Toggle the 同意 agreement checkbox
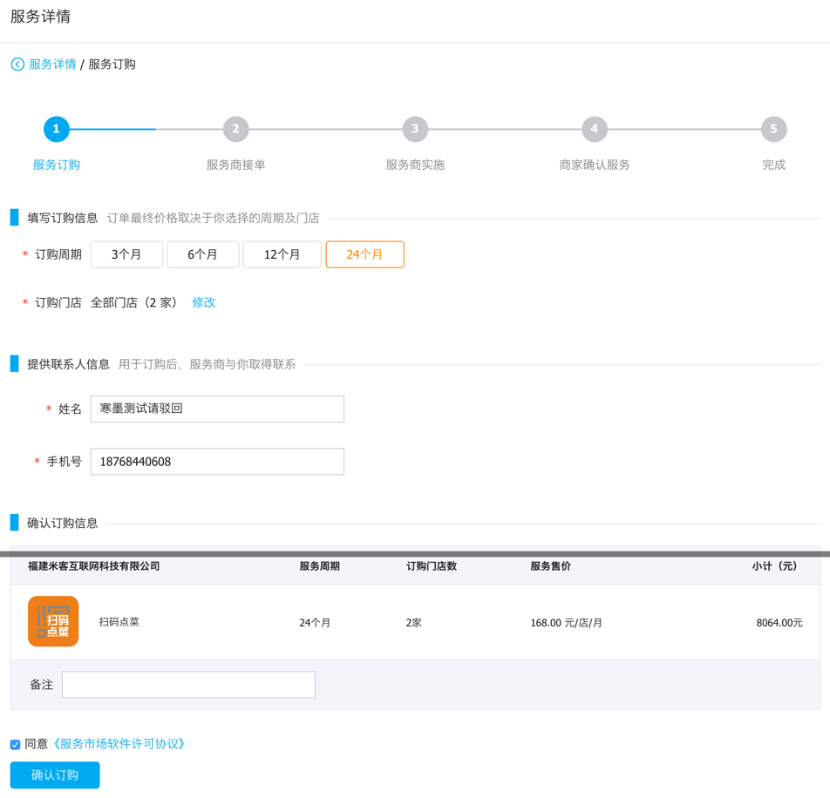 15,744
